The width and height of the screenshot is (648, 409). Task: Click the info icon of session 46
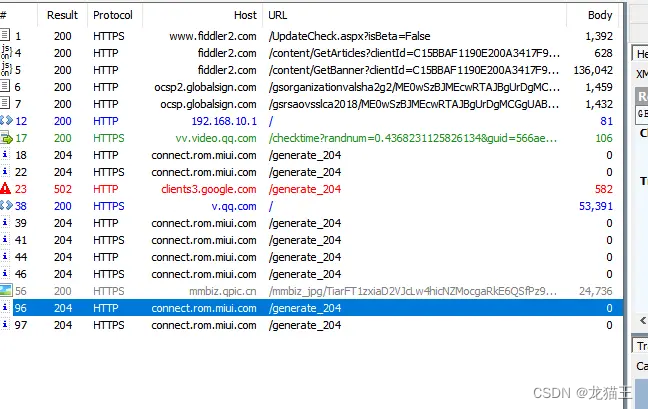point(5,273)
